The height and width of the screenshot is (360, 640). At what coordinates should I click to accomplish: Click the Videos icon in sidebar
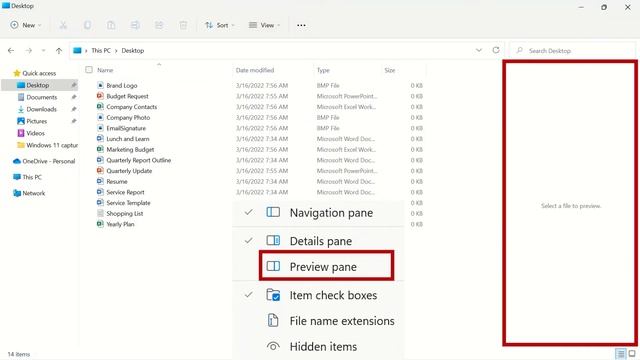pyautogui.click(x=21, y=133)
